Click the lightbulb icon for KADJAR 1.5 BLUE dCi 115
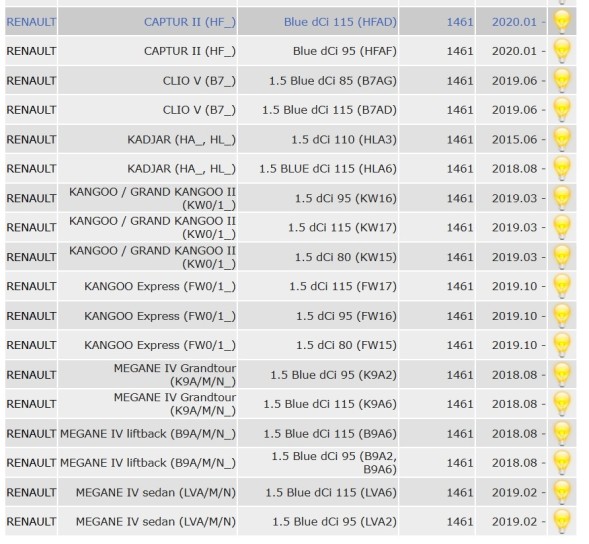The width and height of the screenshot is (589, 544). click(x=562, y=169)
